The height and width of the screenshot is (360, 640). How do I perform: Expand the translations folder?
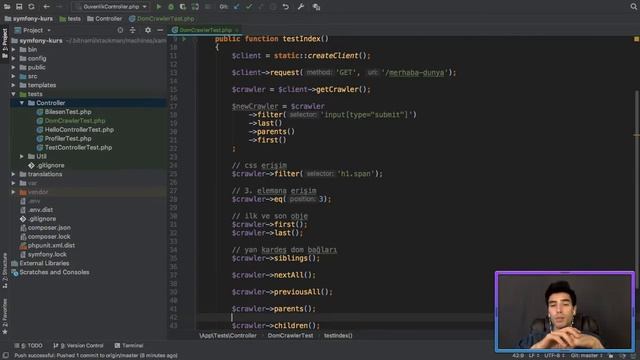14,174
